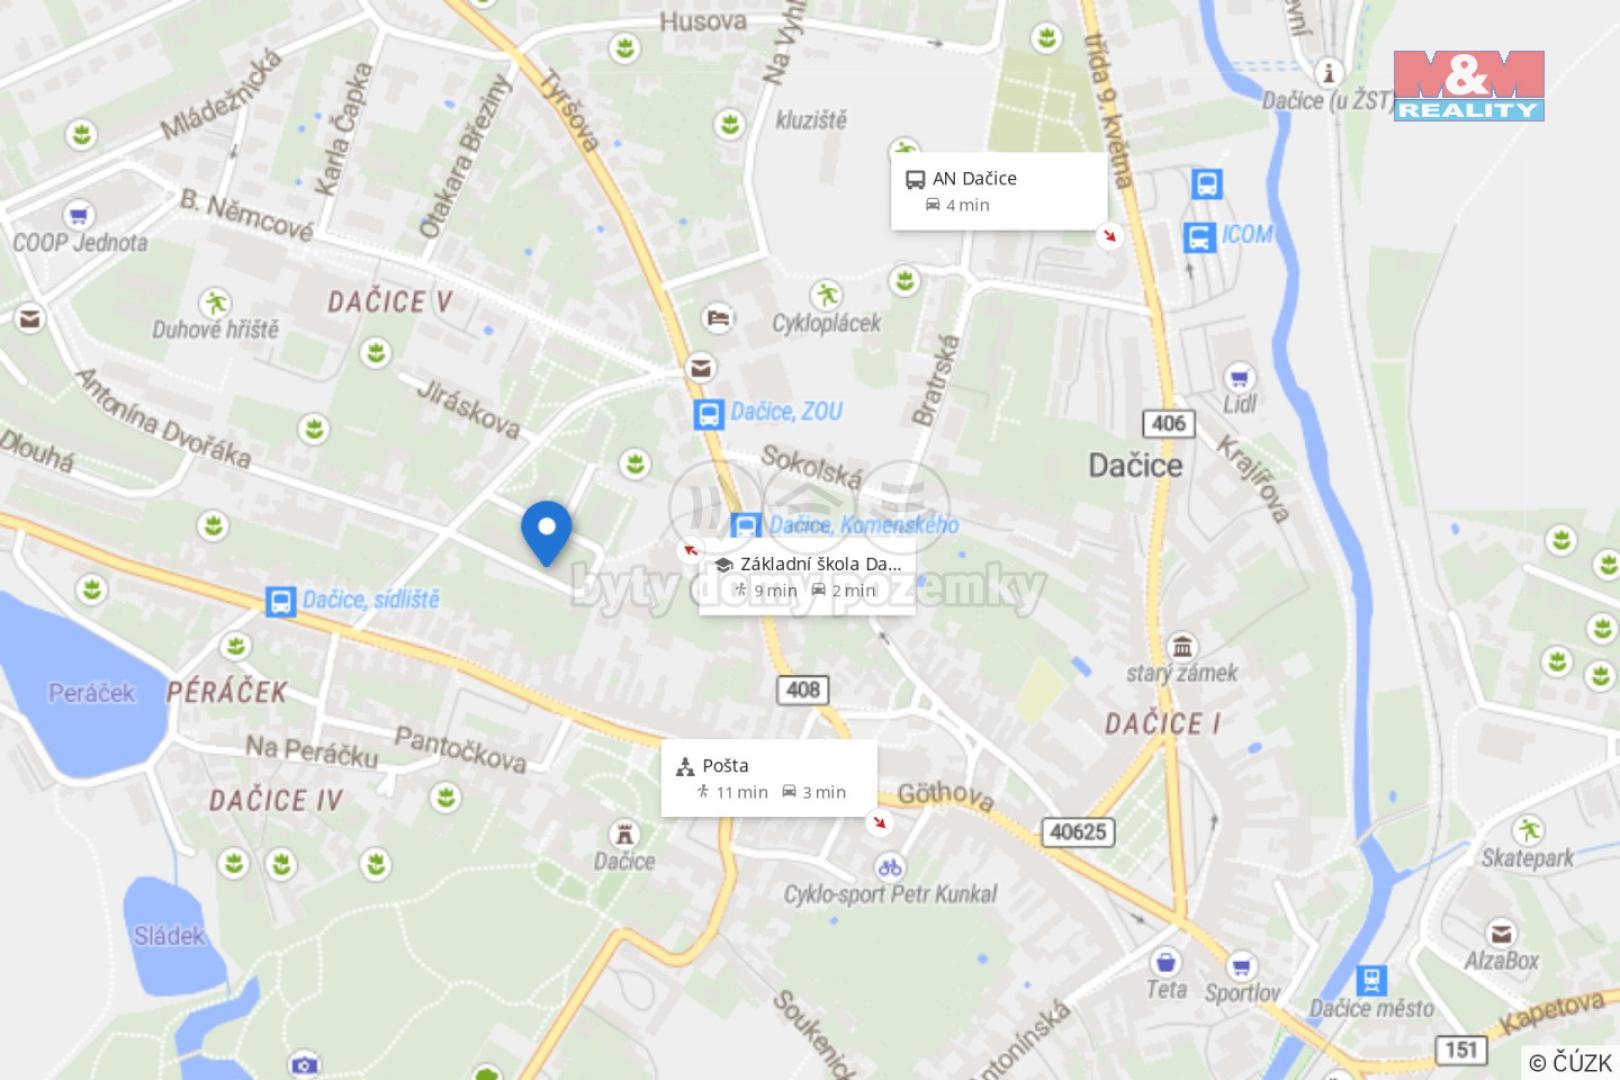Open the Pošta distance info card
The width and height of the screenshot is (1620, 1080).
tap(769, 778)
